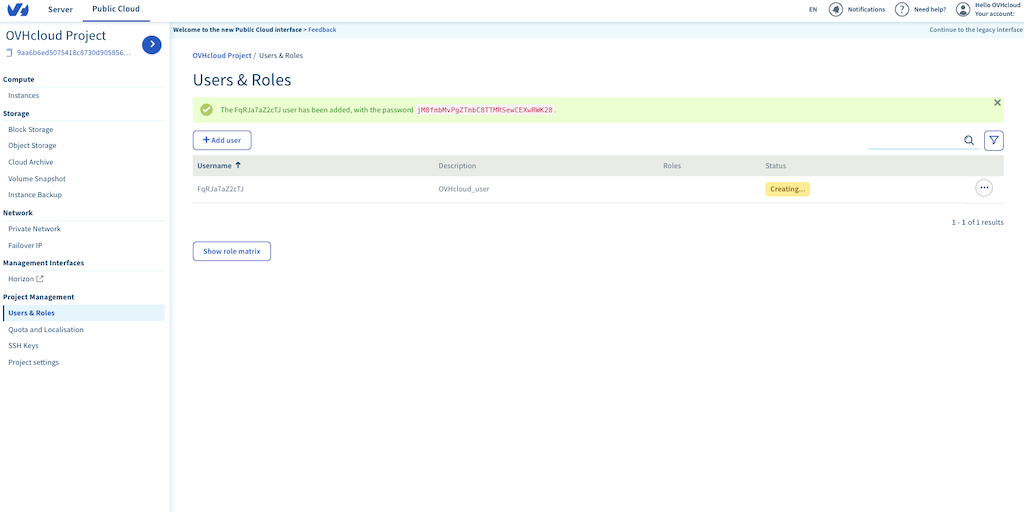1024x512 pixels.
Task: Click the Users & Roles page heading
Action: click(x=242, y=80)
